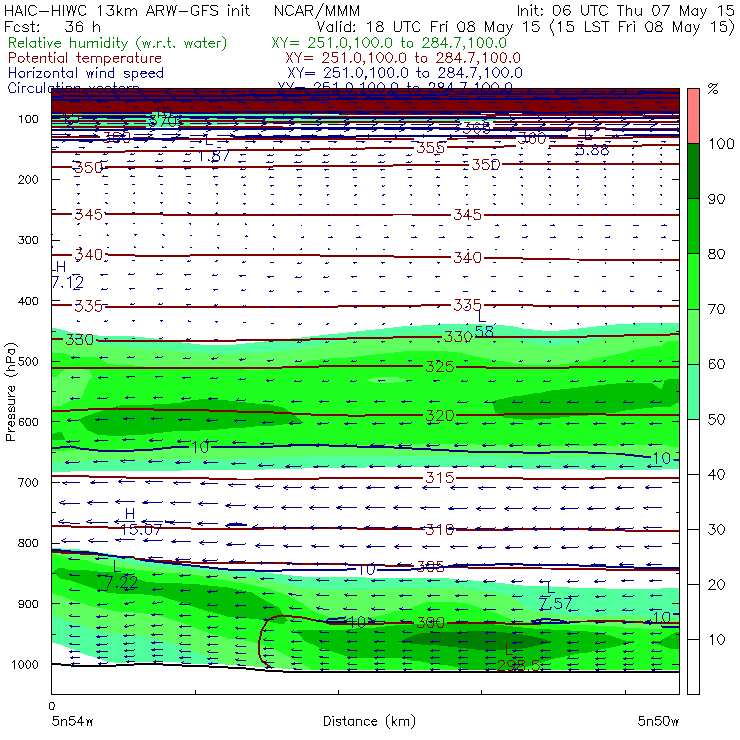Click the blue 'L 1.87' wind minimum marker
The width and height of the screenshot is (740, 740).
point(213,149)
